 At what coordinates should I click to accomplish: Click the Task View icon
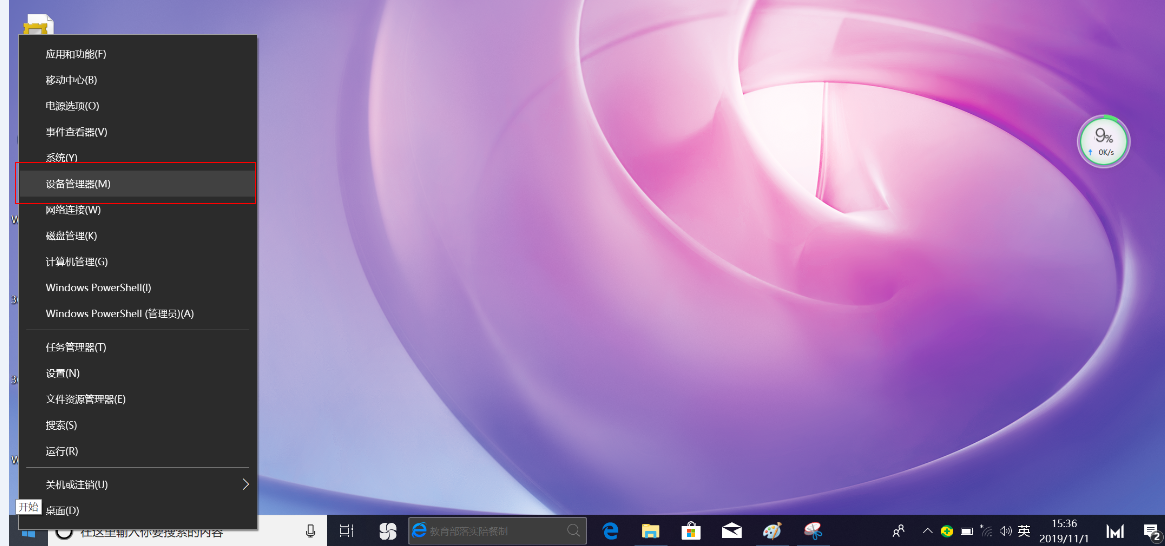pos(346,531)
